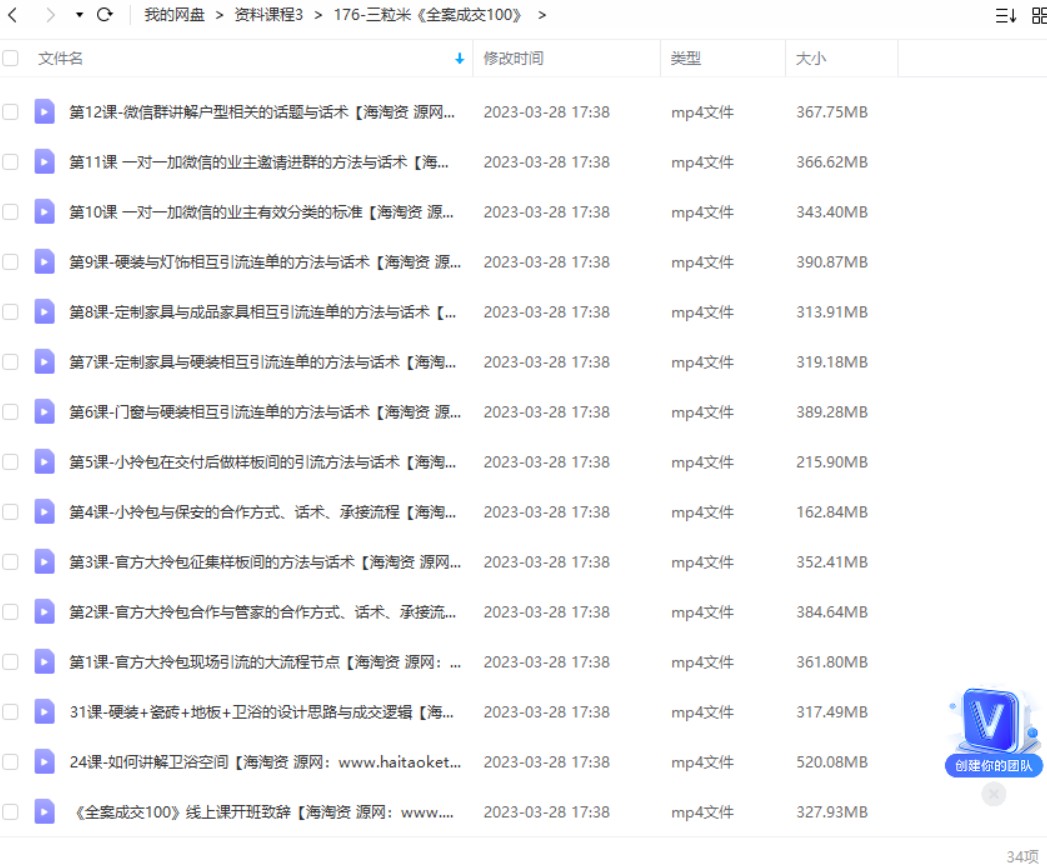Check the box for 第11课 file

(10, 162)
